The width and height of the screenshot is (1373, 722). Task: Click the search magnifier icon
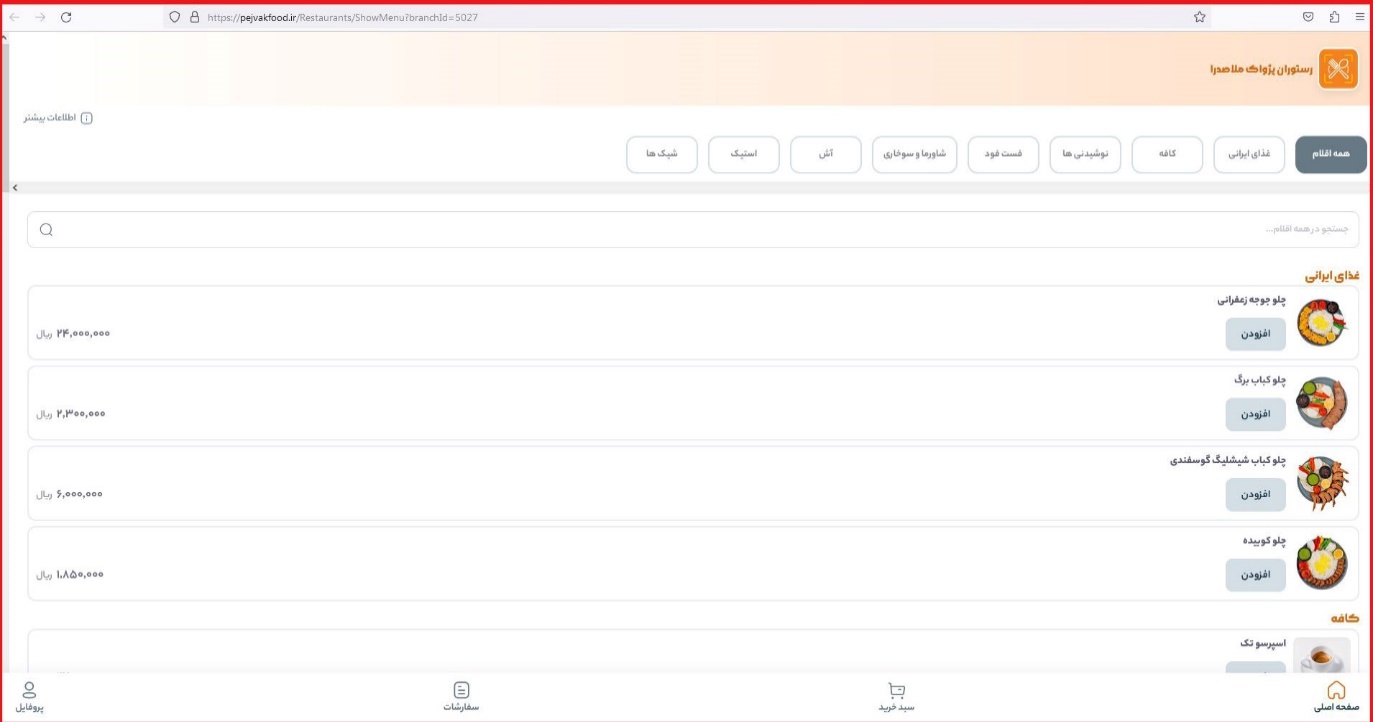click(46, 230)
